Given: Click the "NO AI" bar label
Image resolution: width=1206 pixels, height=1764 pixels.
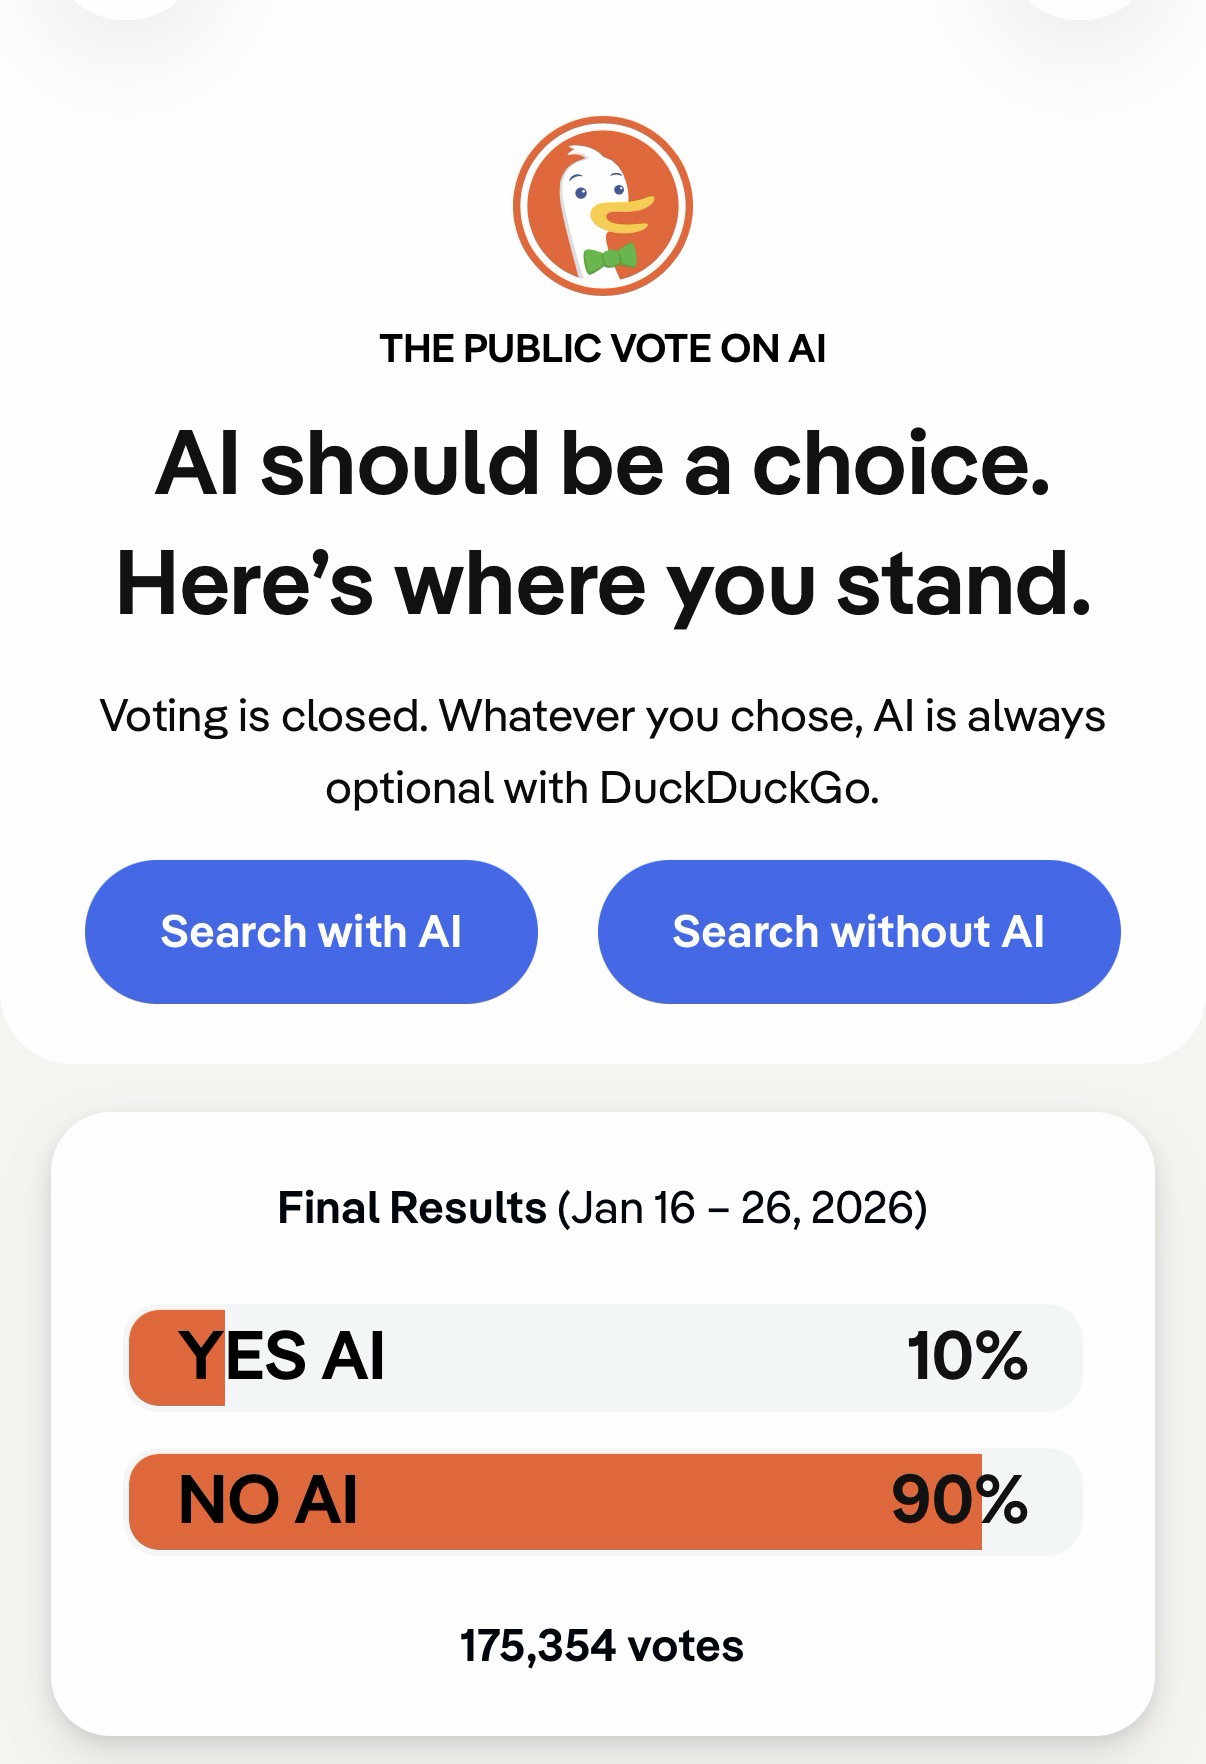Looking at the screenshot, I should [x=268, y=1500].
